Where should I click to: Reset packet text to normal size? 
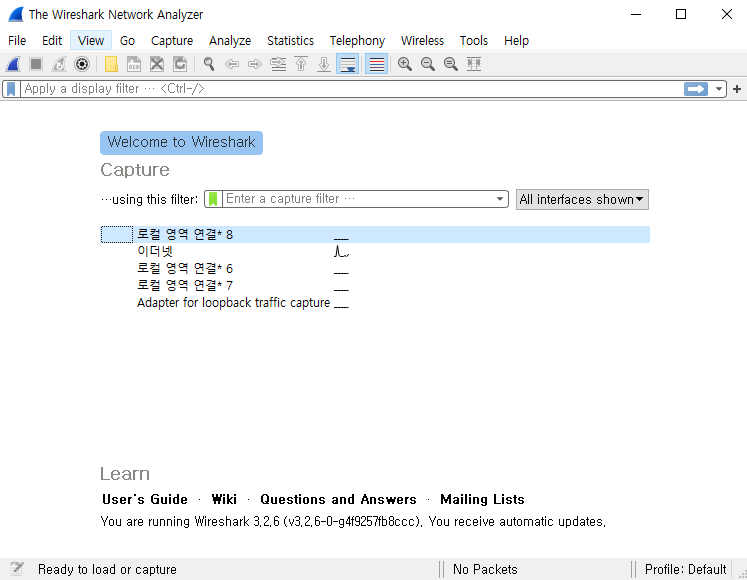click(451, 64)
